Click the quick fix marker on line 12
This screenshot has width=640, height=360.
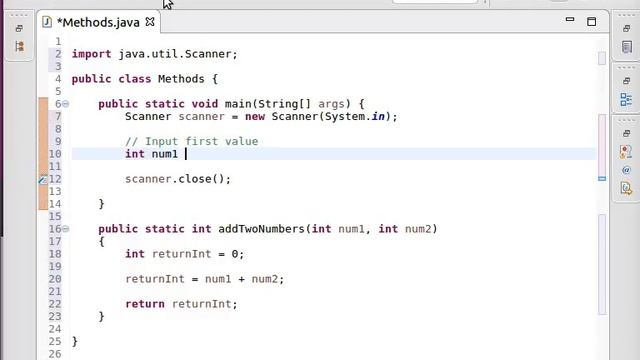tap(43, 179)
